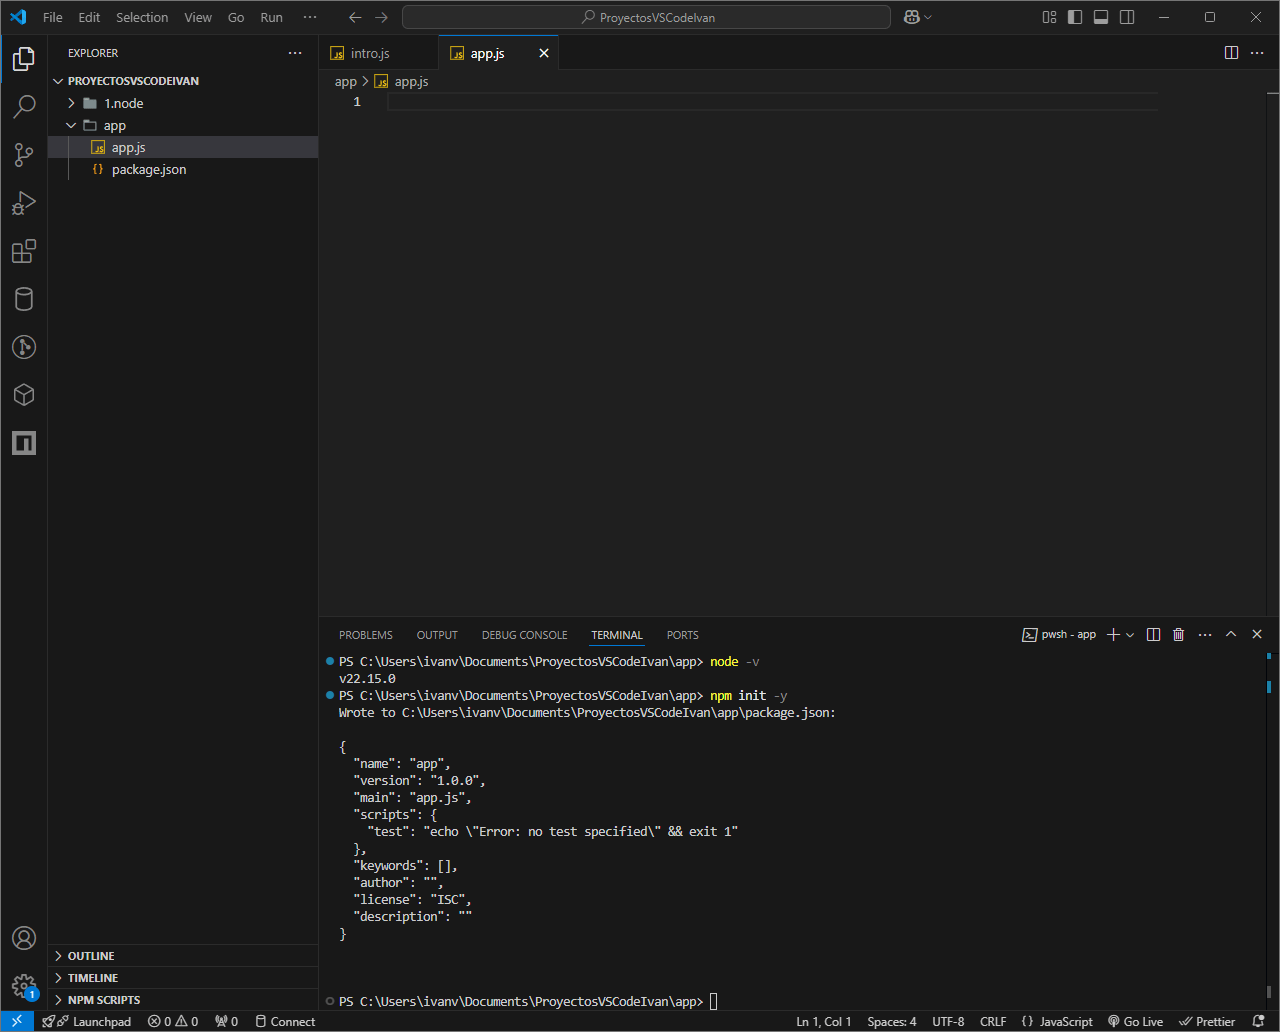The image size is (1280, 1032).
Task: Open the Search view in the activity bar
Action: pyautogui.click(x=24, y=106)
